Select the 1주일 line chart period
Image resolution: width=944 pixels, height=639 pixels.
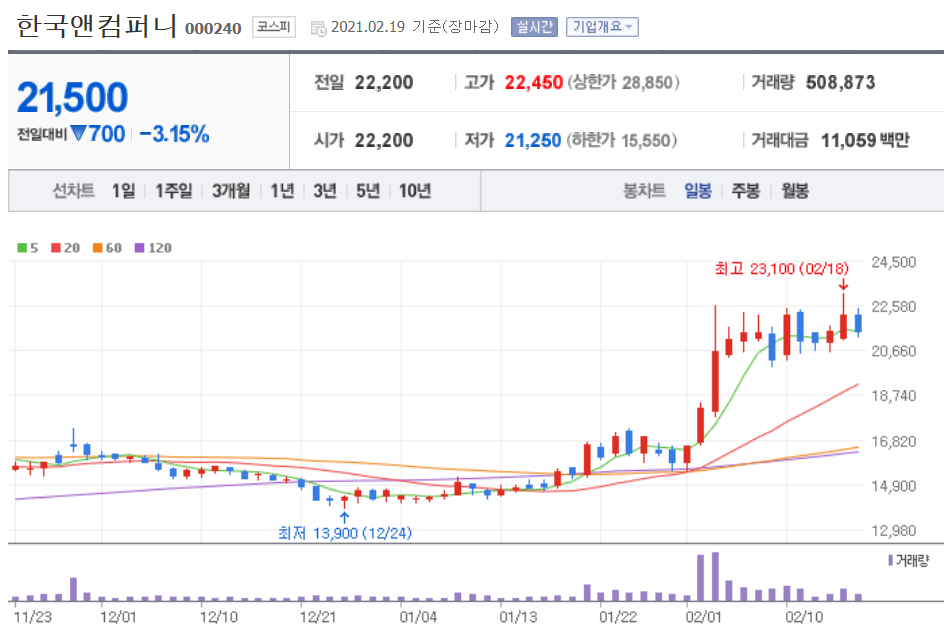[x=174, y=191]
